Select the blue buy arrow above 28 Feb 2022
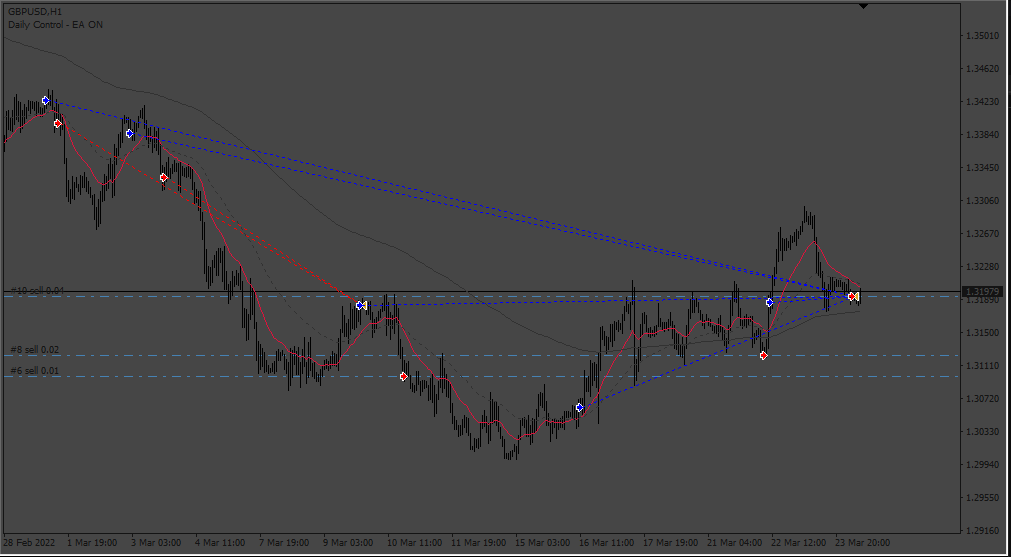 point(45,101)
